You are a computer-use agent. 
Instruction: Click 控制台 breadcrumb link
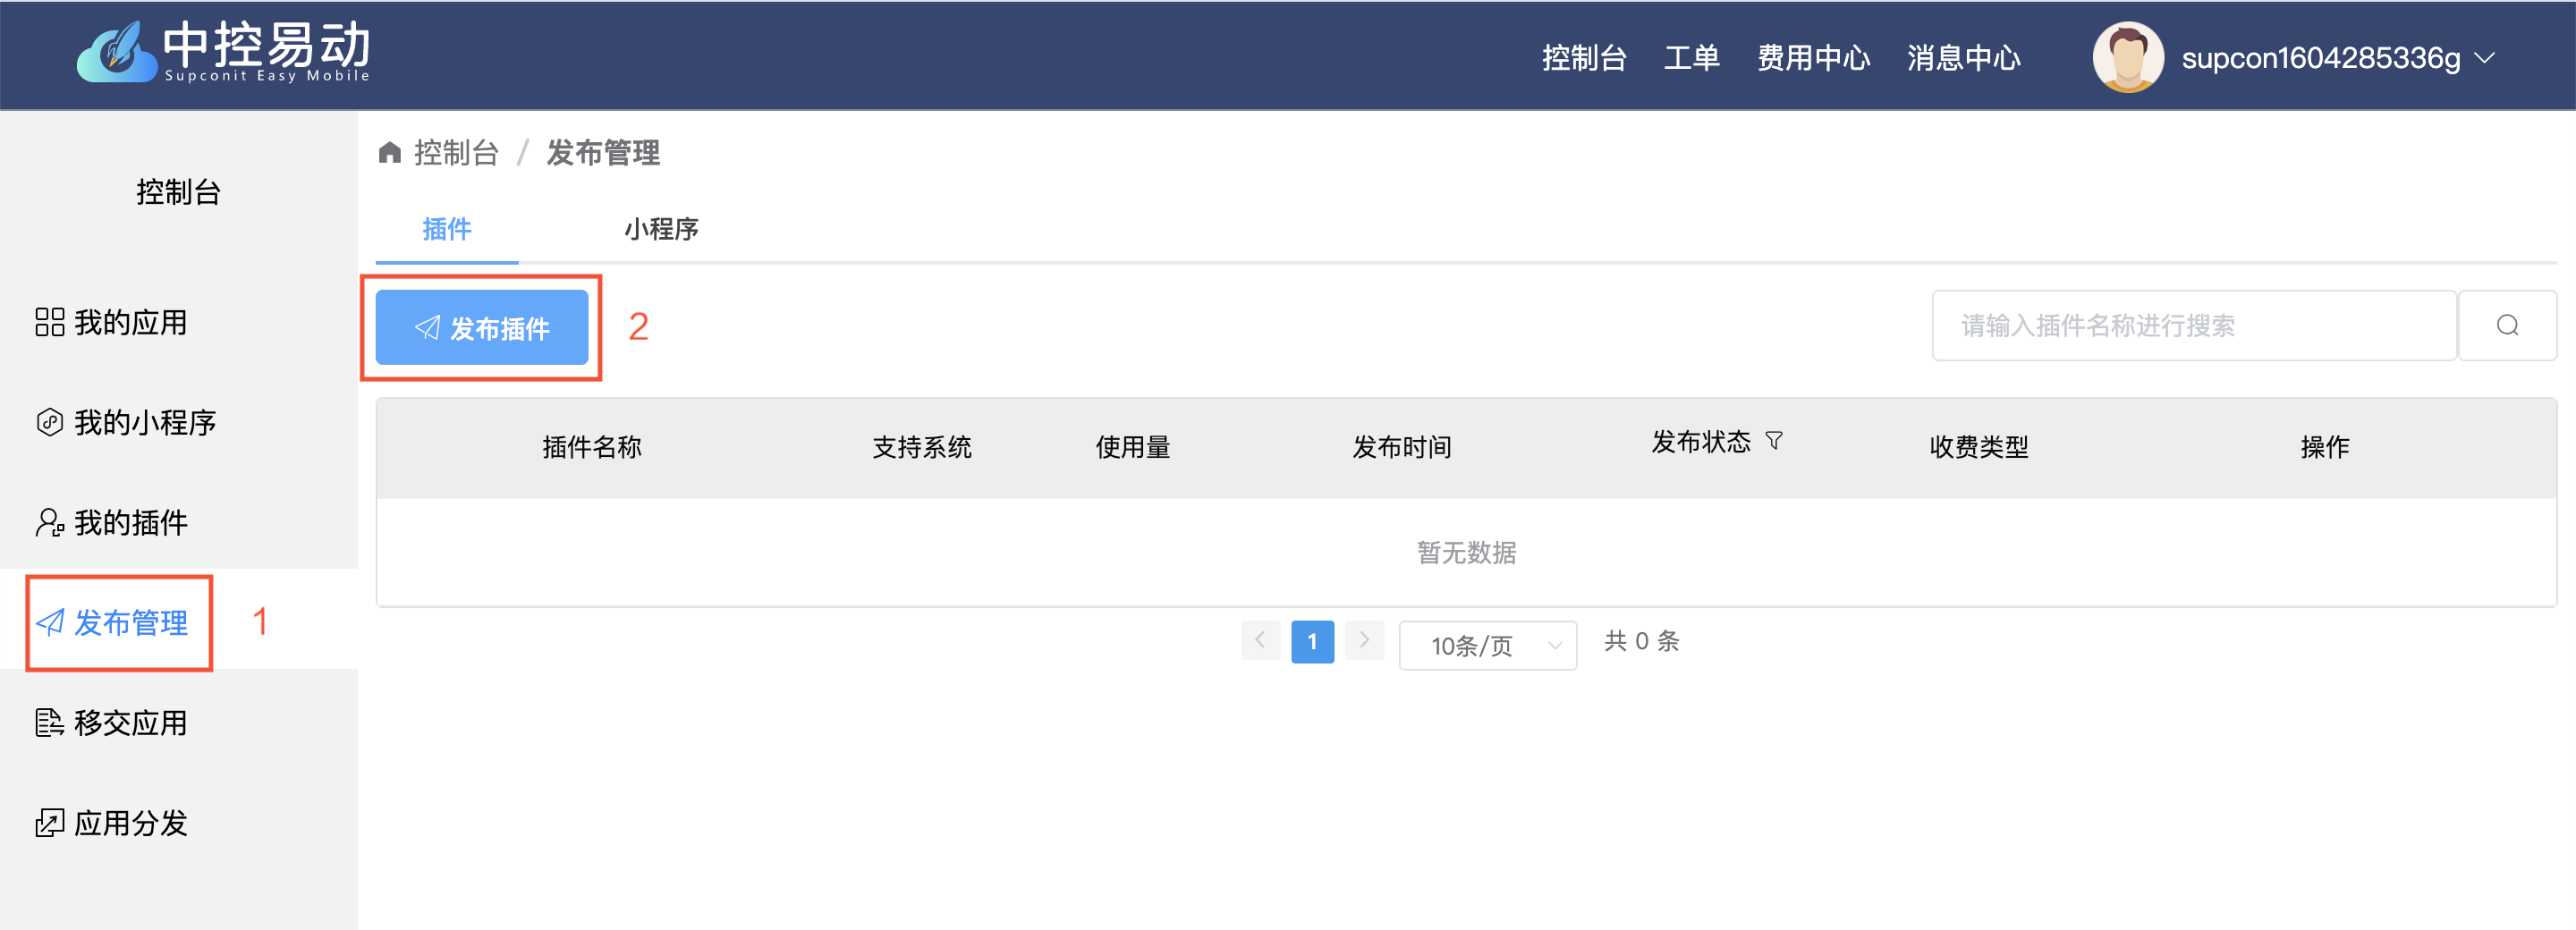(x=456, y=152)
